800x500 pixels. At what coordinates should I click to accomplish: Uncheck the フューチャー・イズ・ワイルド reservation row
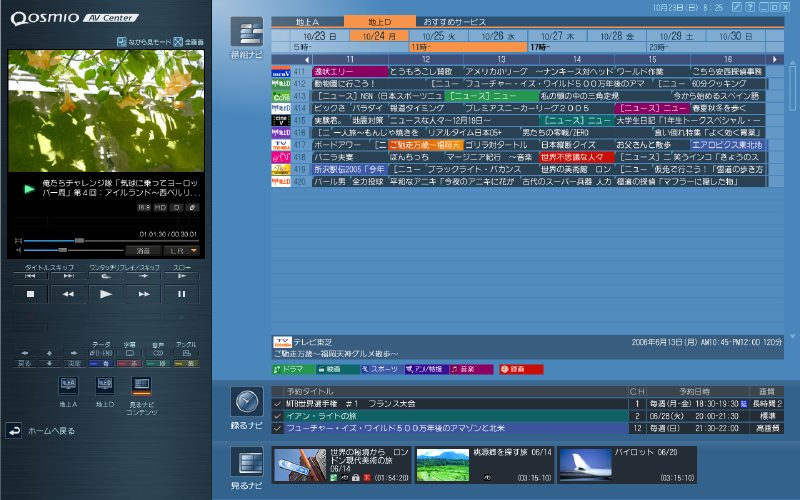coord(279,427)
